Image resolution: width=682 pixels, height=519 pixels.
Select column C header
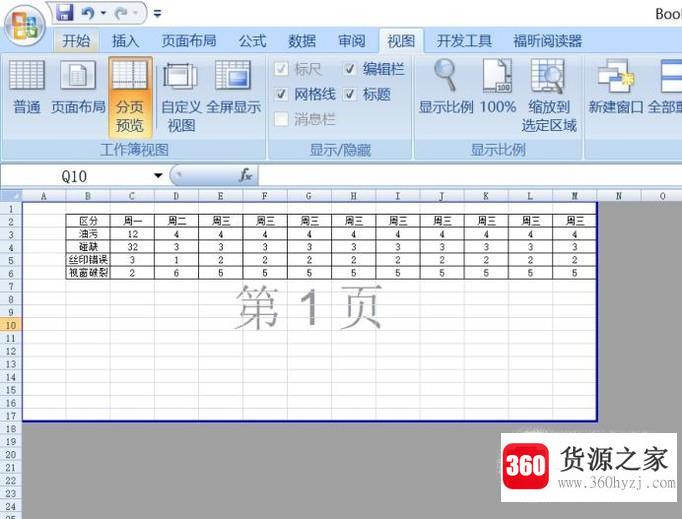coord(132,196)
